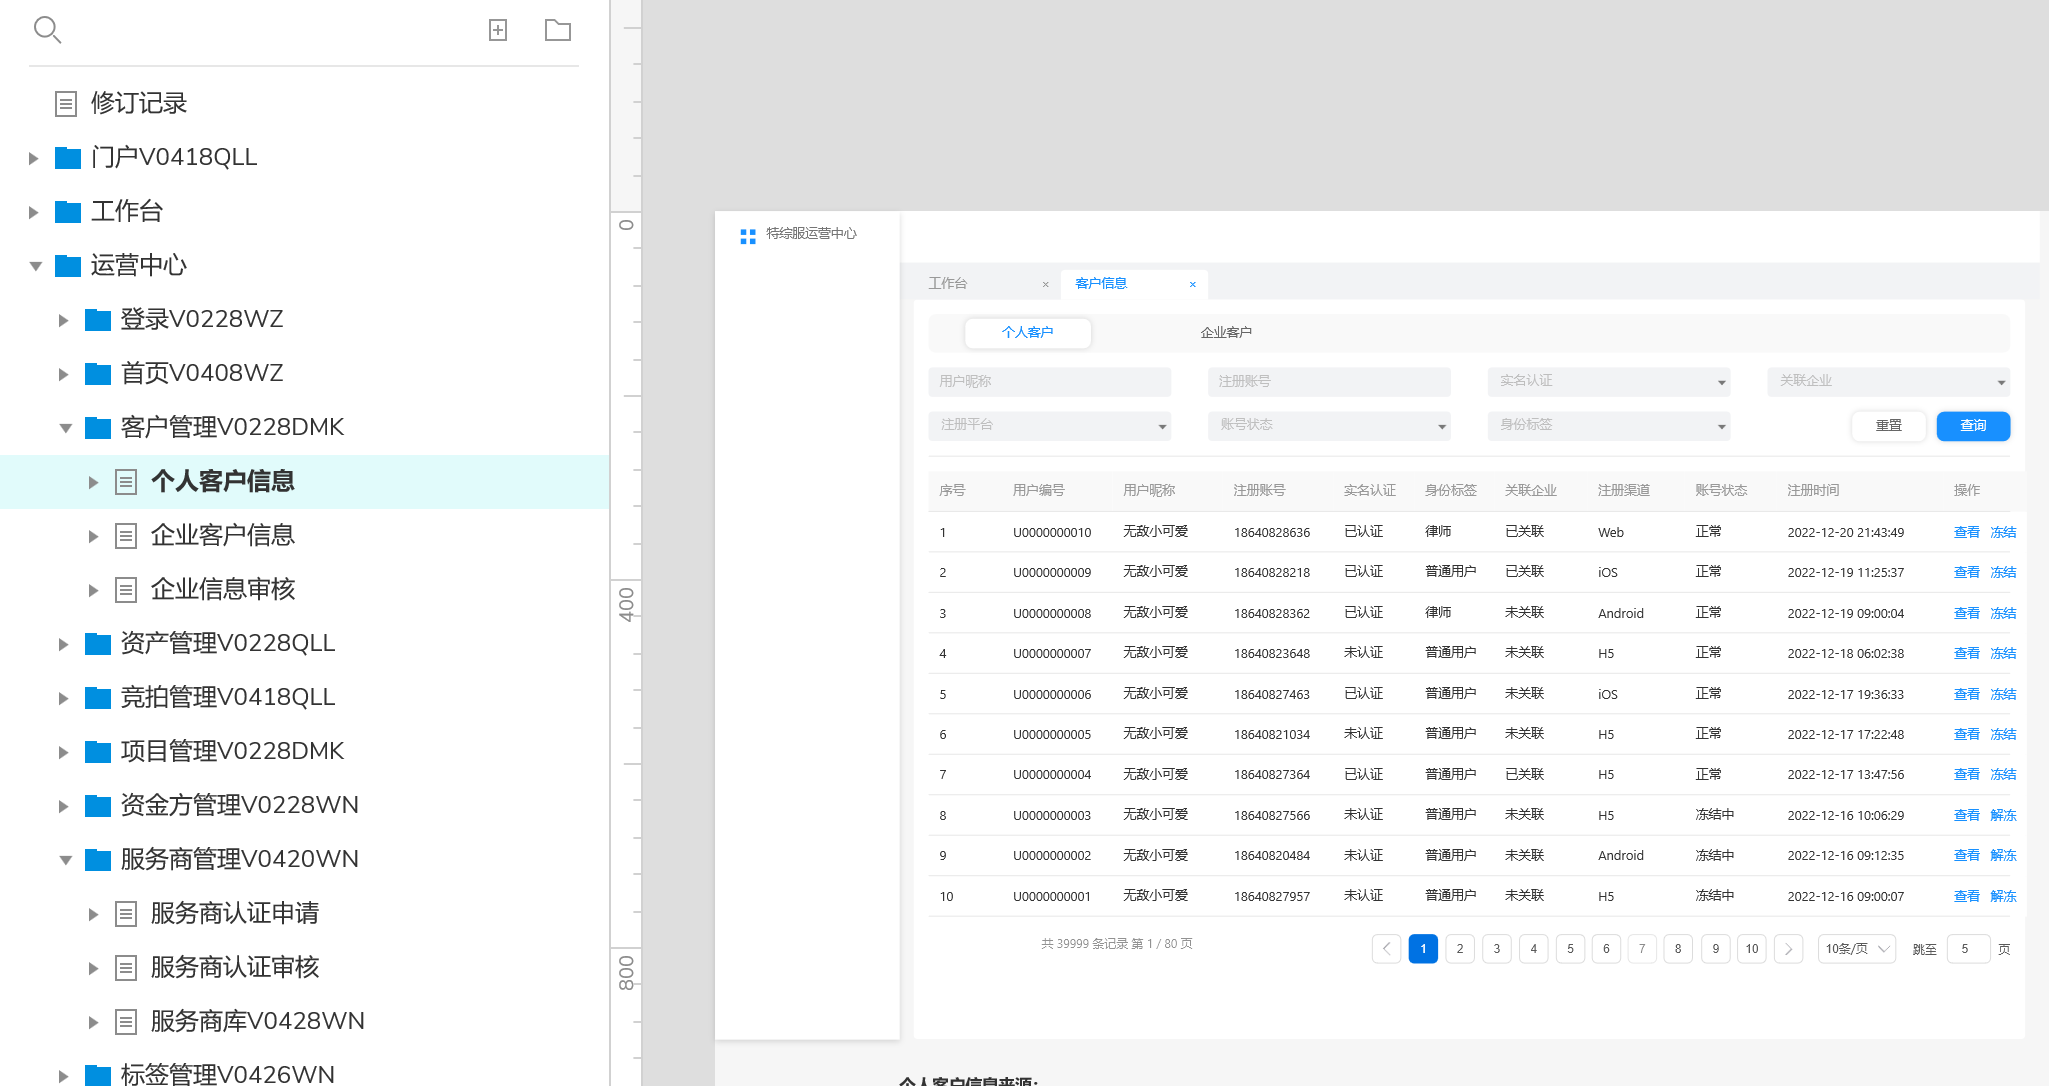This screenshot has height=1086, width=2049.
Task: Click the 用户昵称 input field
Action: coord(1049,381)
